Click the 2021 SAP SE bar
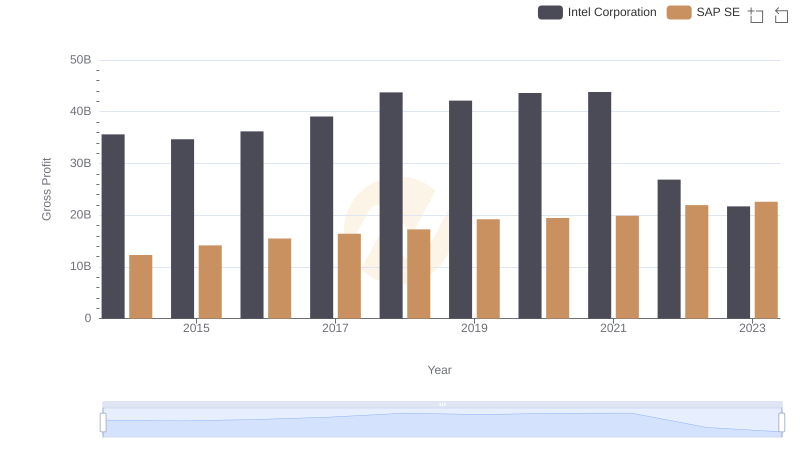800x461 pixels. pyautogui.click(x=627, y=267)
